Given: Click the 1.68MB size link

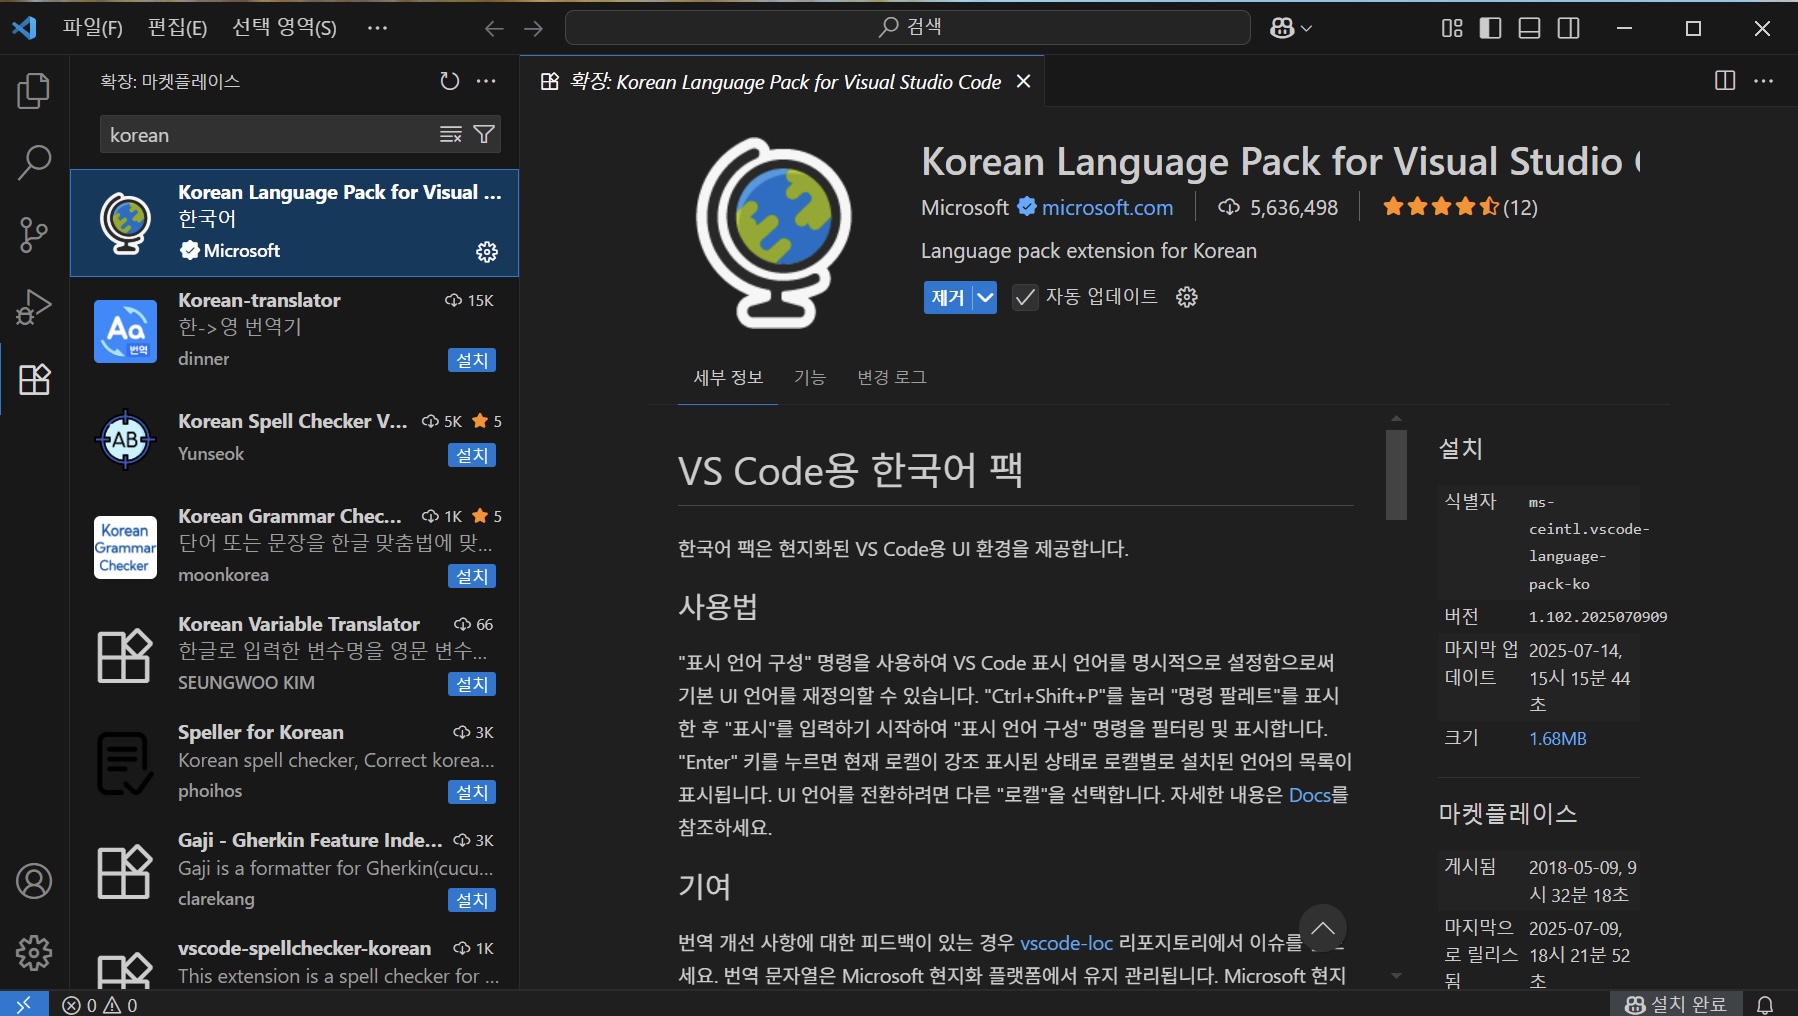Looking at the screenshot, I should pyautogui.click(x=1557, y=739).
